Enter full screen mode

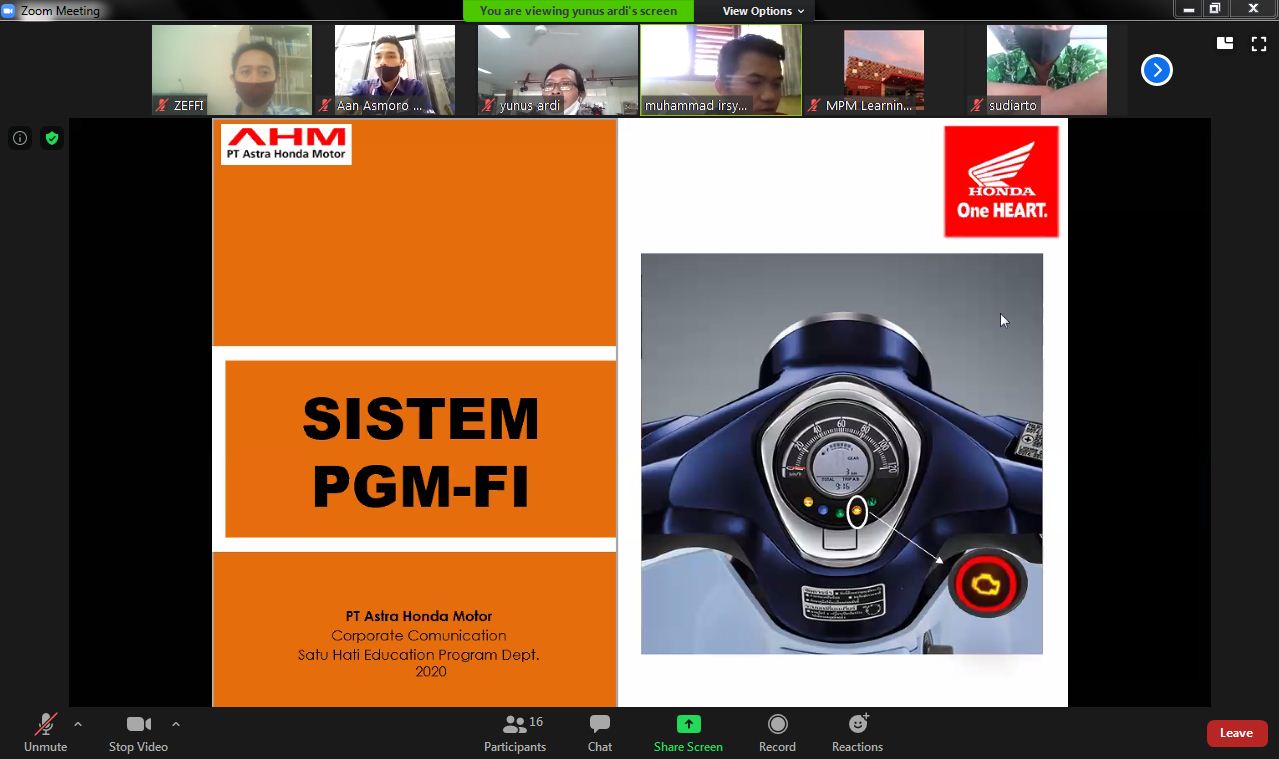click(1259, 43)
